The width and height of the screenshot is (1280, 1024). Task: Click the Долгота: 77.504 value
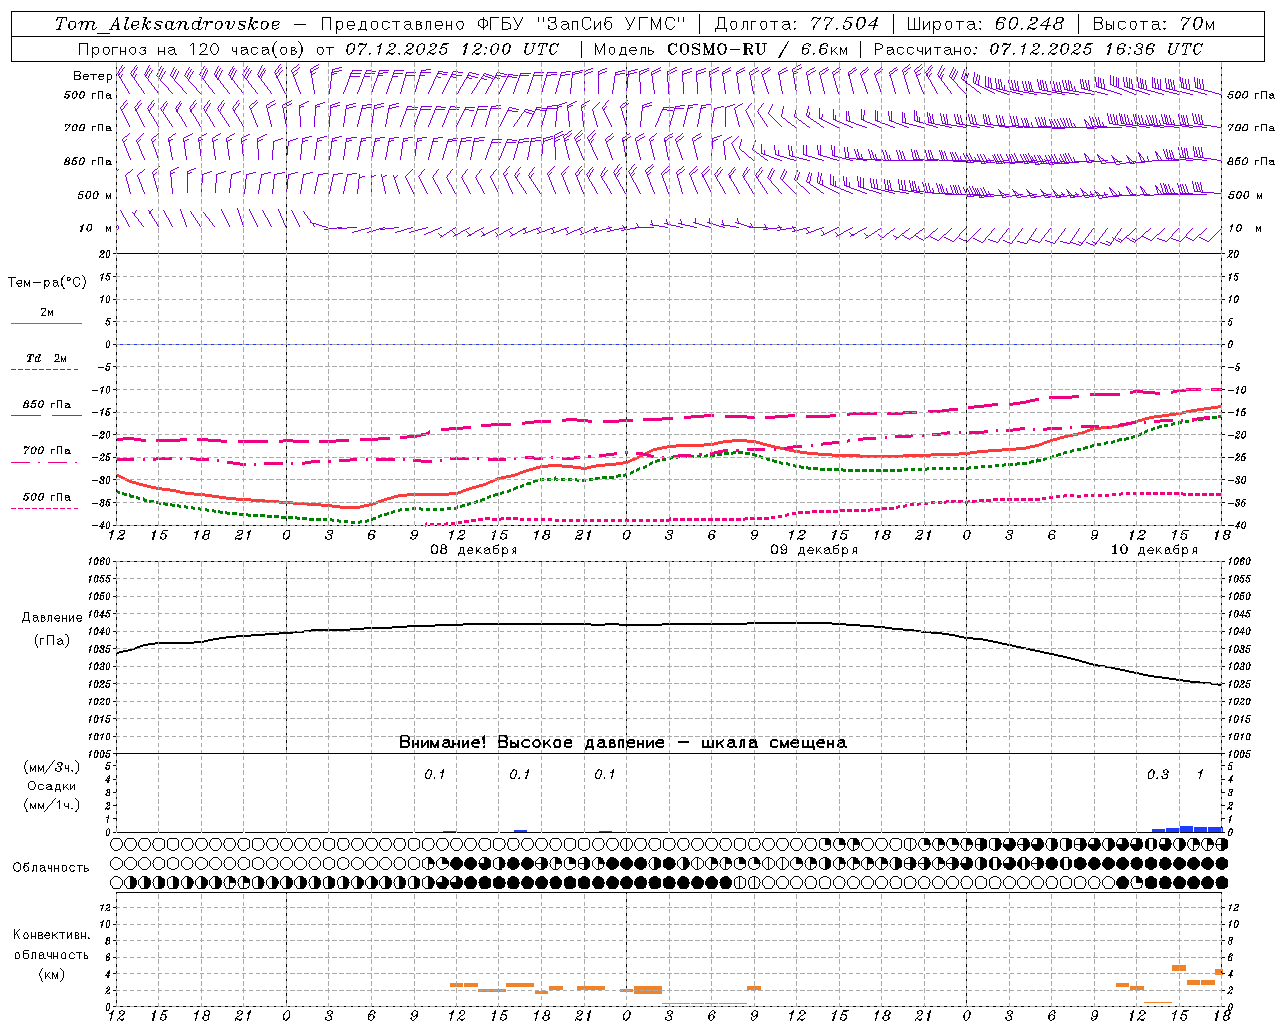[797, 23]
